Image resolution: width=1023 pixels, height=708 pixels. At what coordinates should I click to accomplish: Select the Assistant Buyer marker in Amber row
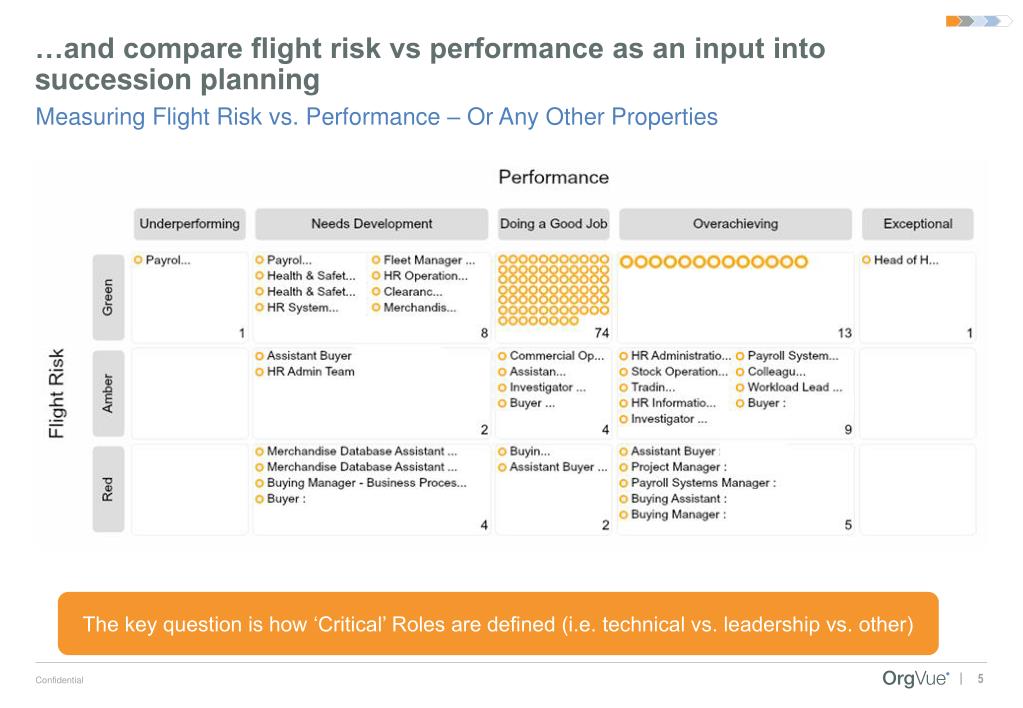tap(259, 356)
